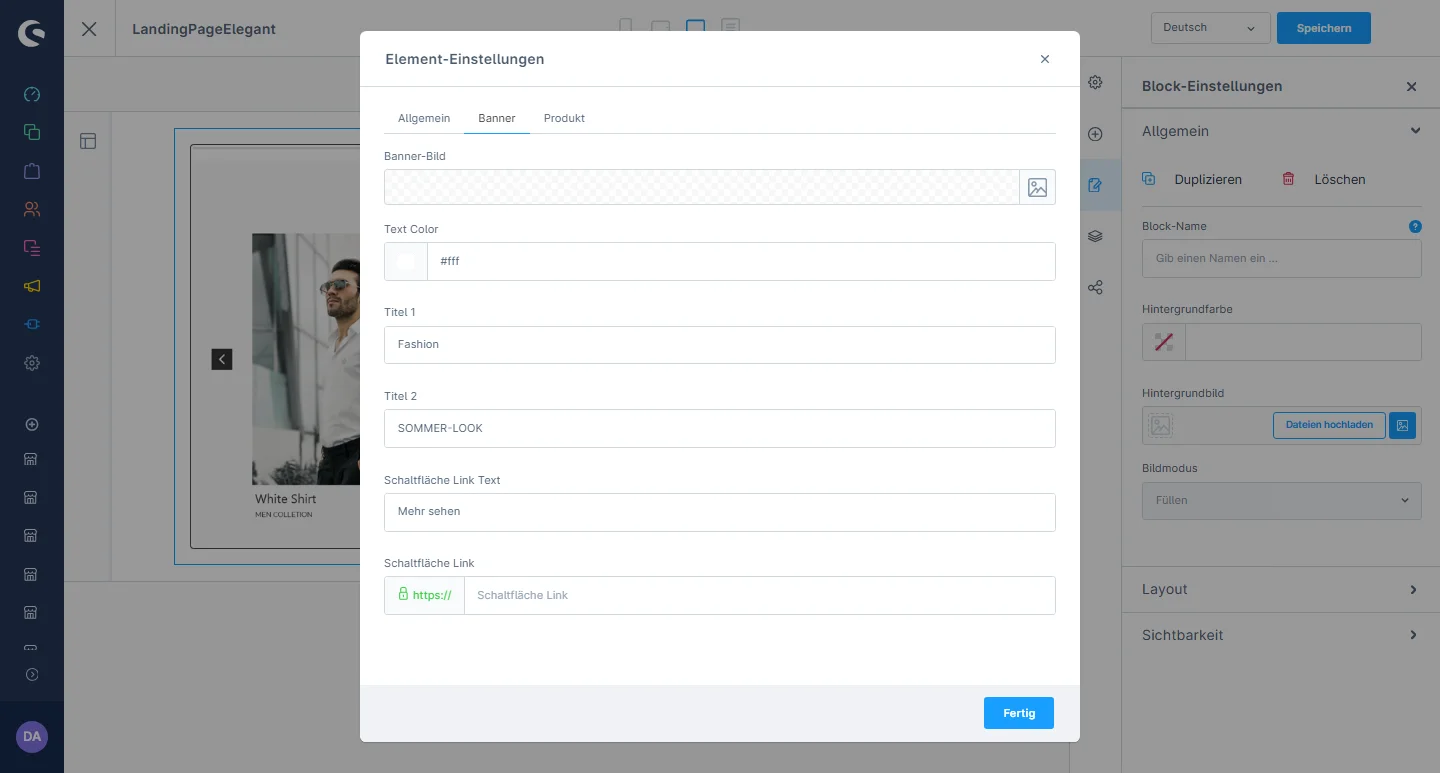Image resolution: width=1440 pixels, height=773 pixels.
Task: Open the Extensions plug icon in sidebar
Action: pos(32,325)
